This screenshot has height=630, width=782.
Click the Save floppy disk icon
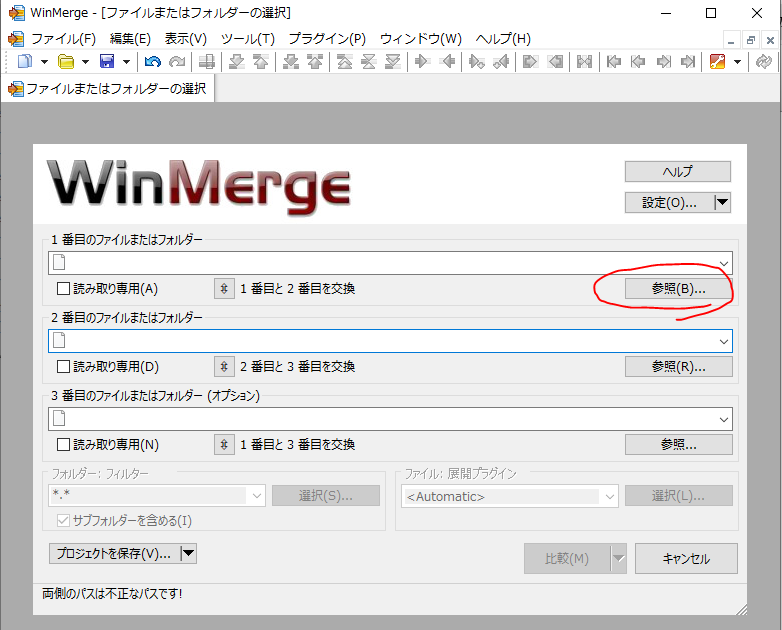click(x=107, y=62)
